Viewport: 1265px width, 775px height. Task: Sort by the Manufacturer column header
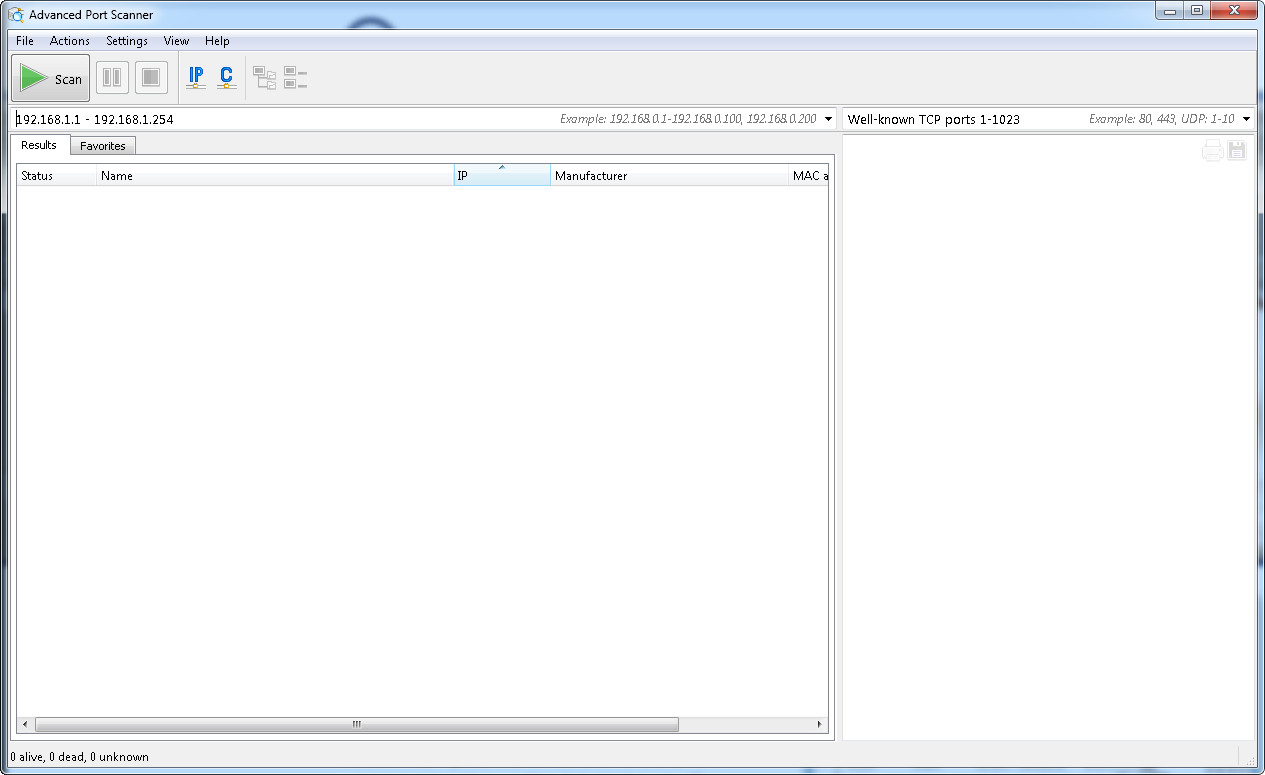[670, 175]
